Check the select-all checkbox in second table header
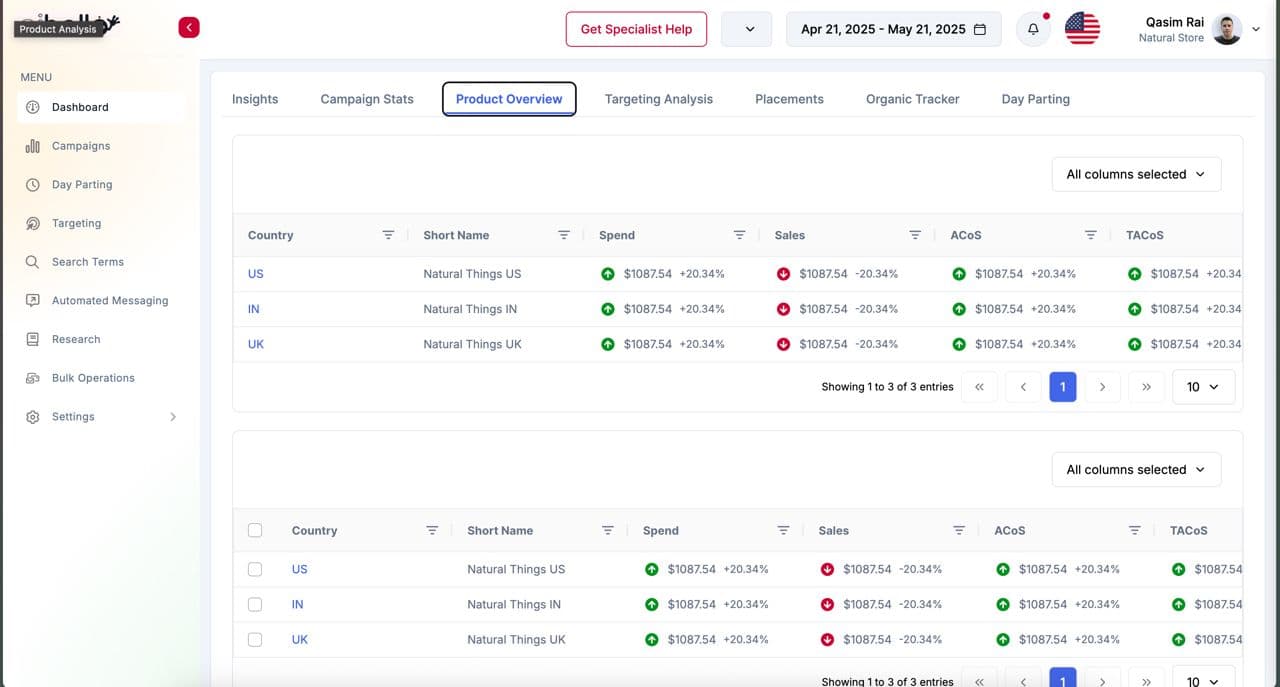 255,531
